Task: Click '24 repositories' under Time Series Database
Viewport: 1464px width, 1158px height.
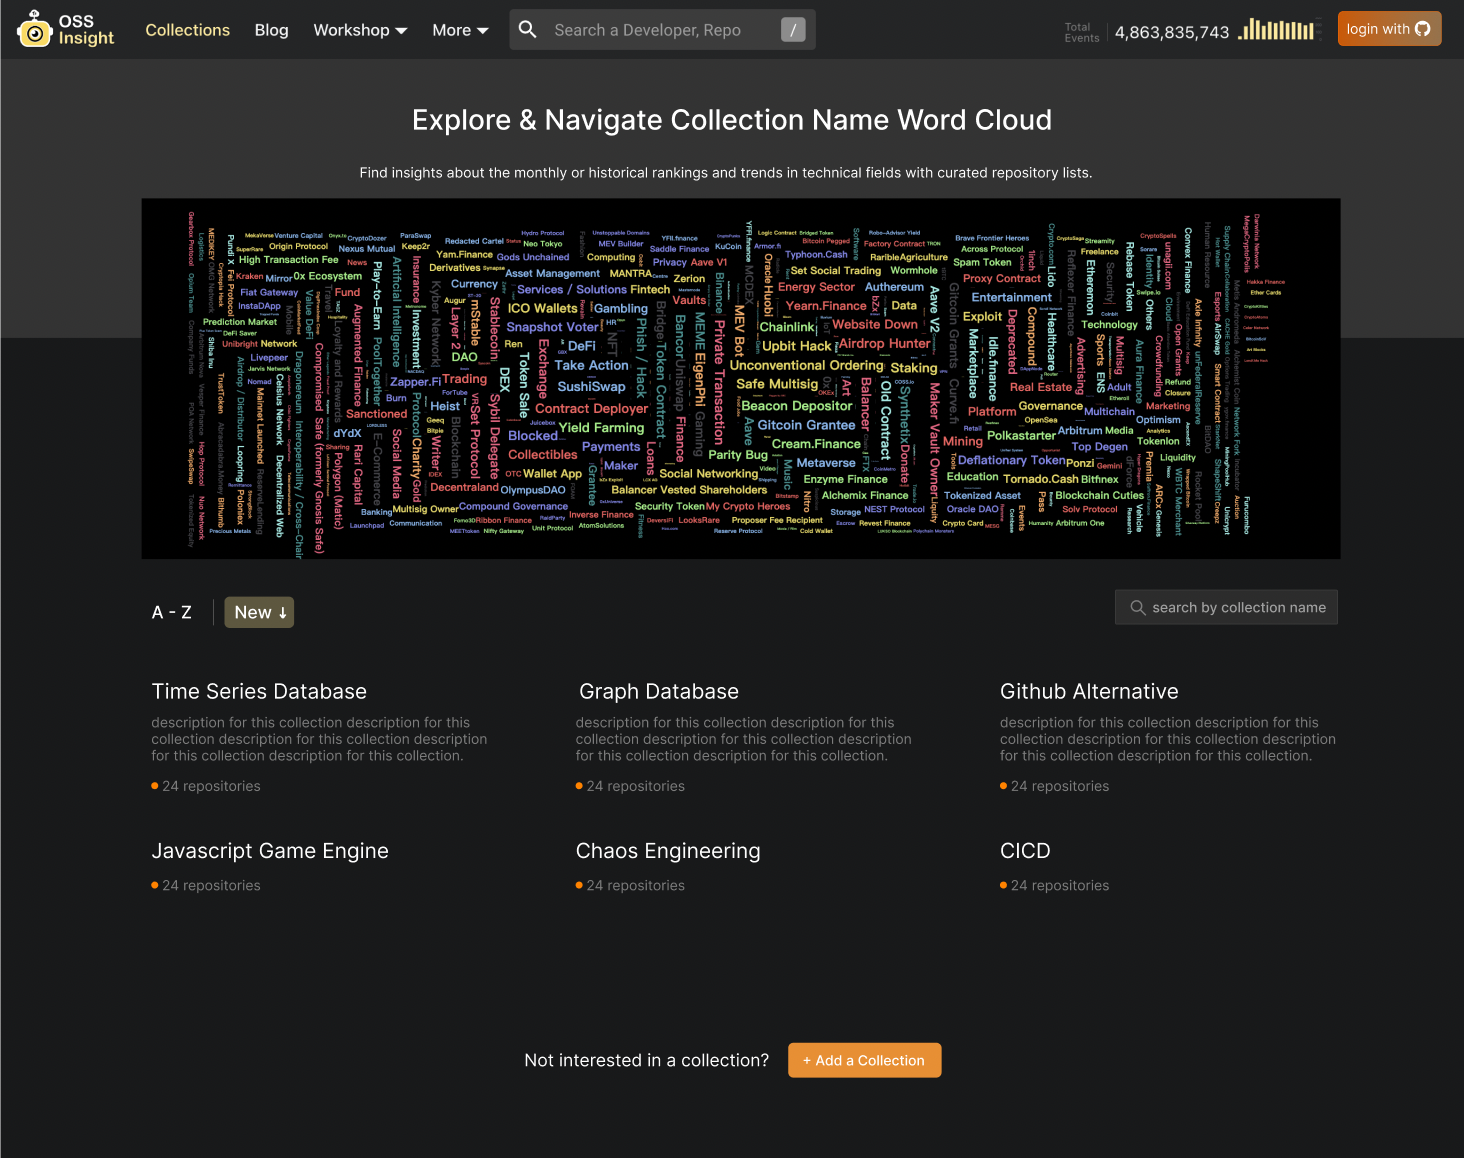Action: (211, 786)
